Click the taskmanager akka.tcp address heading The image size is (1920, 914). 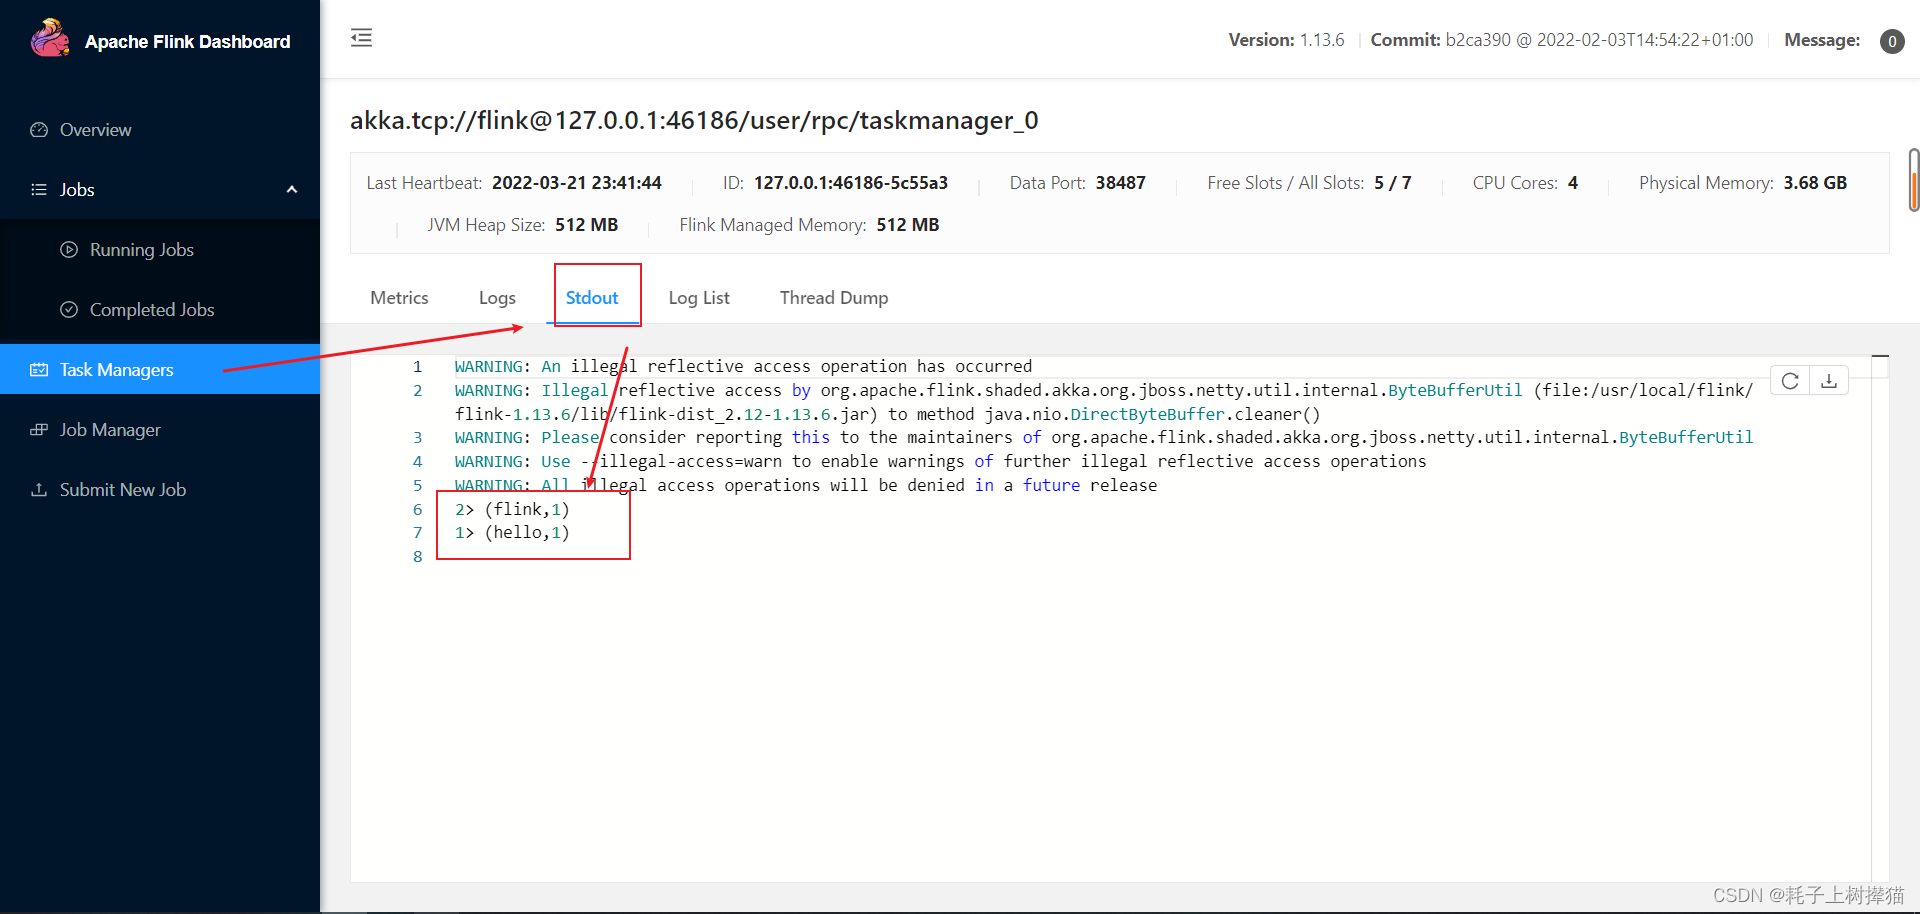(694, 121)
